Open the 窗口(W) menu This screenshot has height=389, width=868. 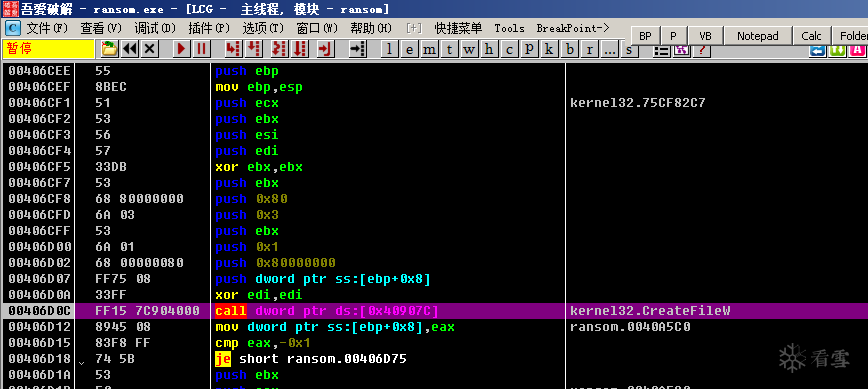click(x=317, y=28)
